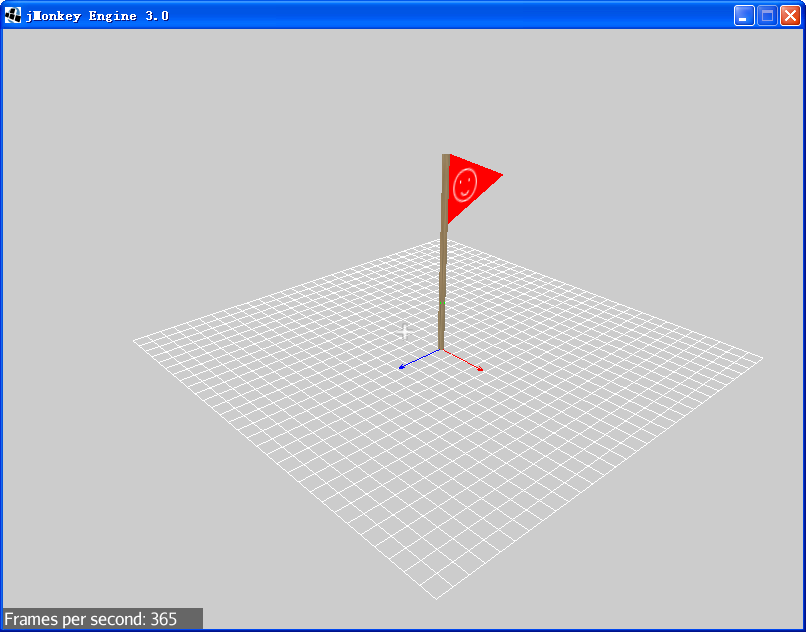Minimize the jMonkey Engine window
Viewport: 806px width, 632px height.
pyautogui.click(x=744, y=16)
